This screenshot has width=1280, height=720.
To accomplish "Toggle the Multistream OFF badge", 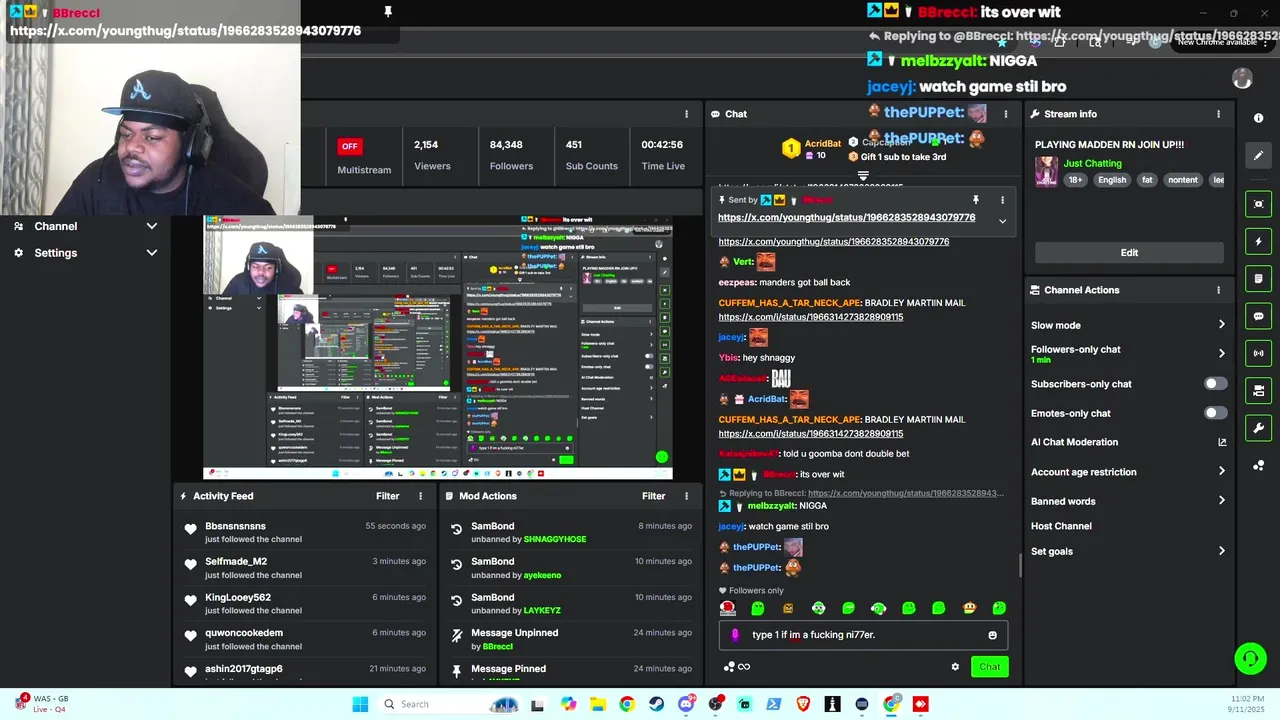I will click(x=349, y=146).
